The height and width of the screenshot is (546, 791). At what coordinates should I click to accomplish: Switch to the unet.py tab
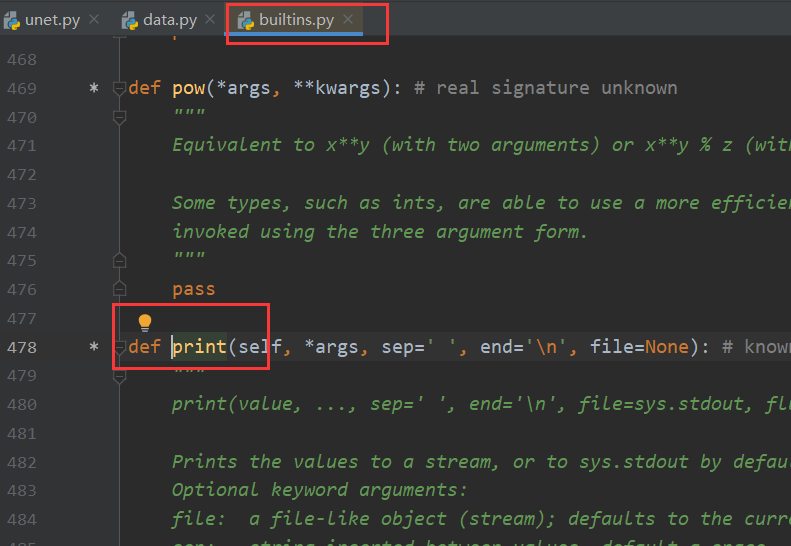pyautogui.click(x=52, y=20)
